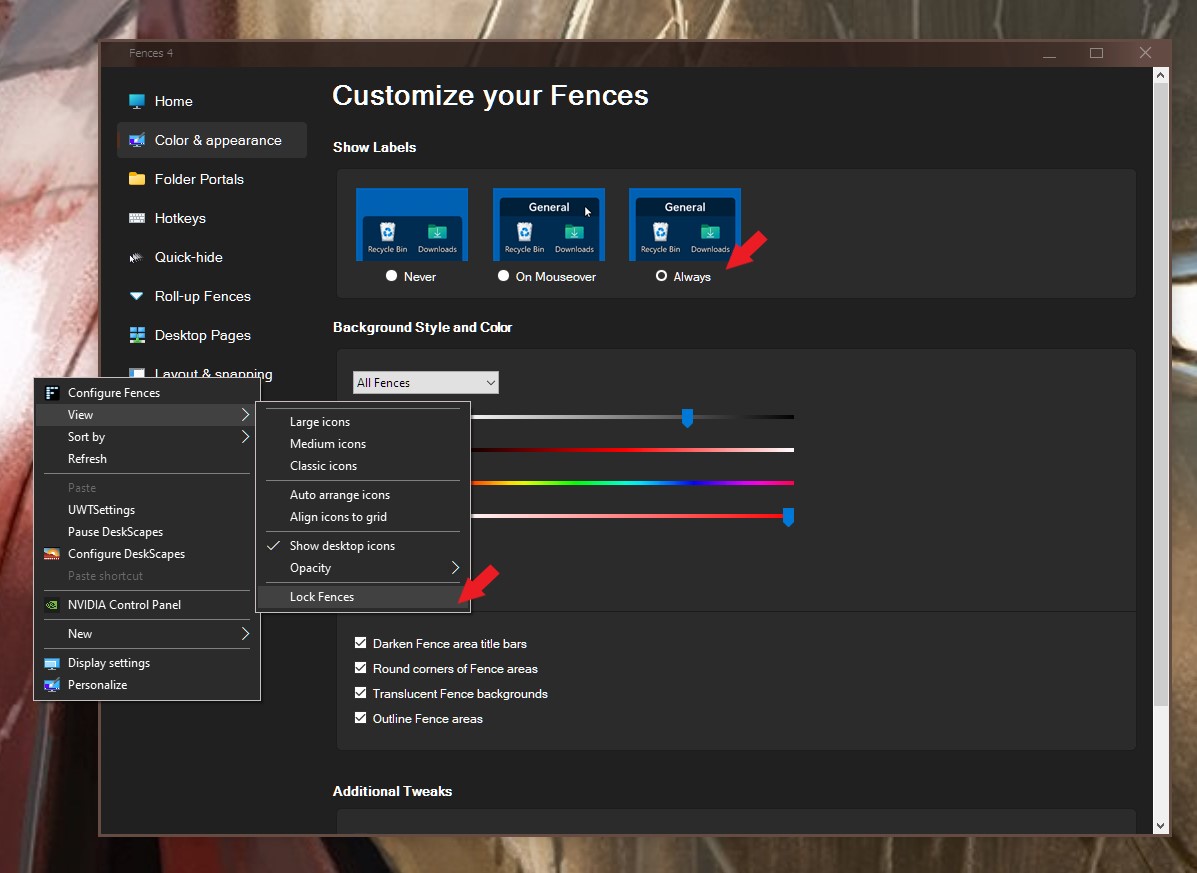Select the Always show labels radio button
This screenshot has height=873, width=1197.
(661, 275)
